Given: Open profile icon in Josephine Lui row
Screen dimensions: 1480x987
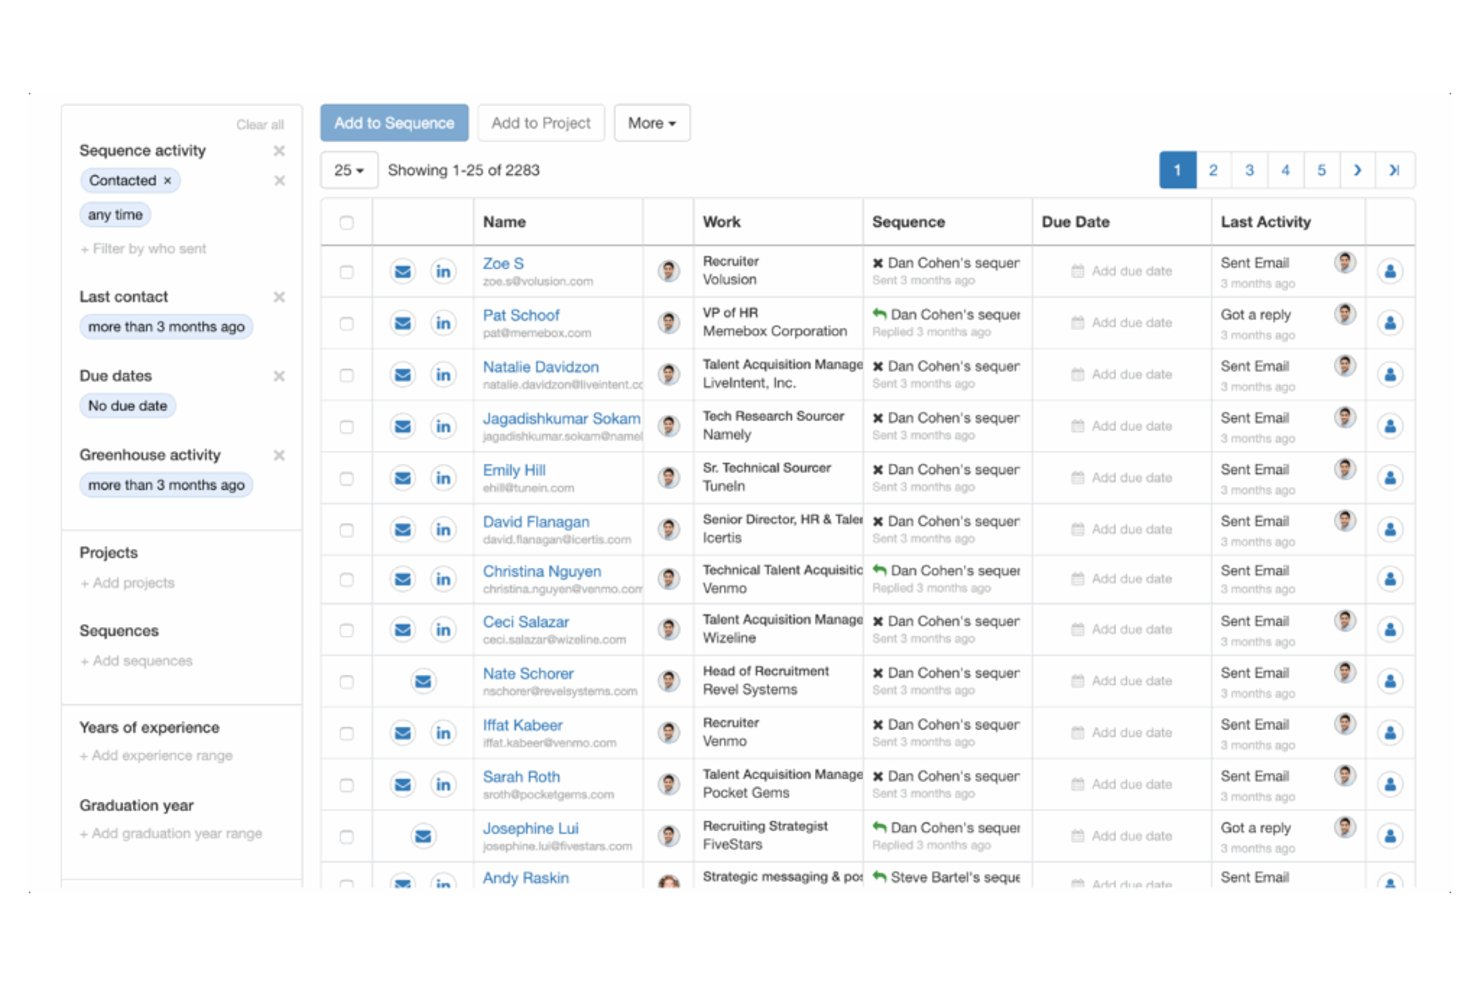Looking at the screenshot, I should pos(1390,837).
